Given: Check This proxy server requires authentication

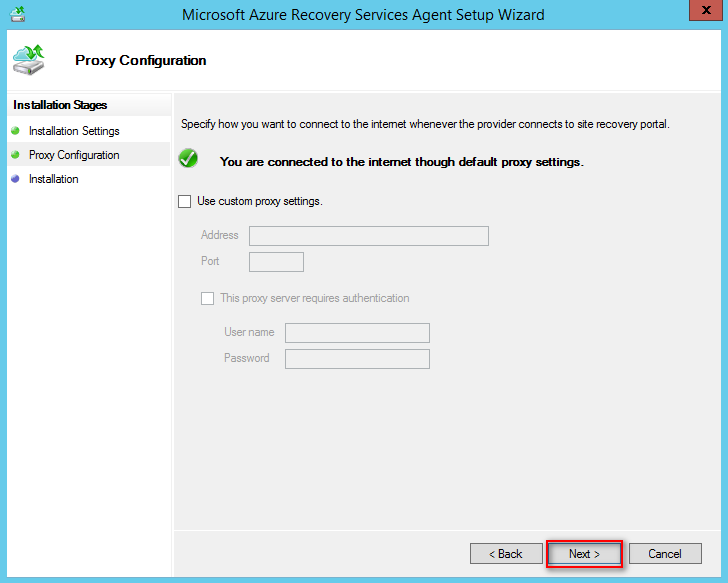Looking at the screenshot, I should [x=208, y=298].
